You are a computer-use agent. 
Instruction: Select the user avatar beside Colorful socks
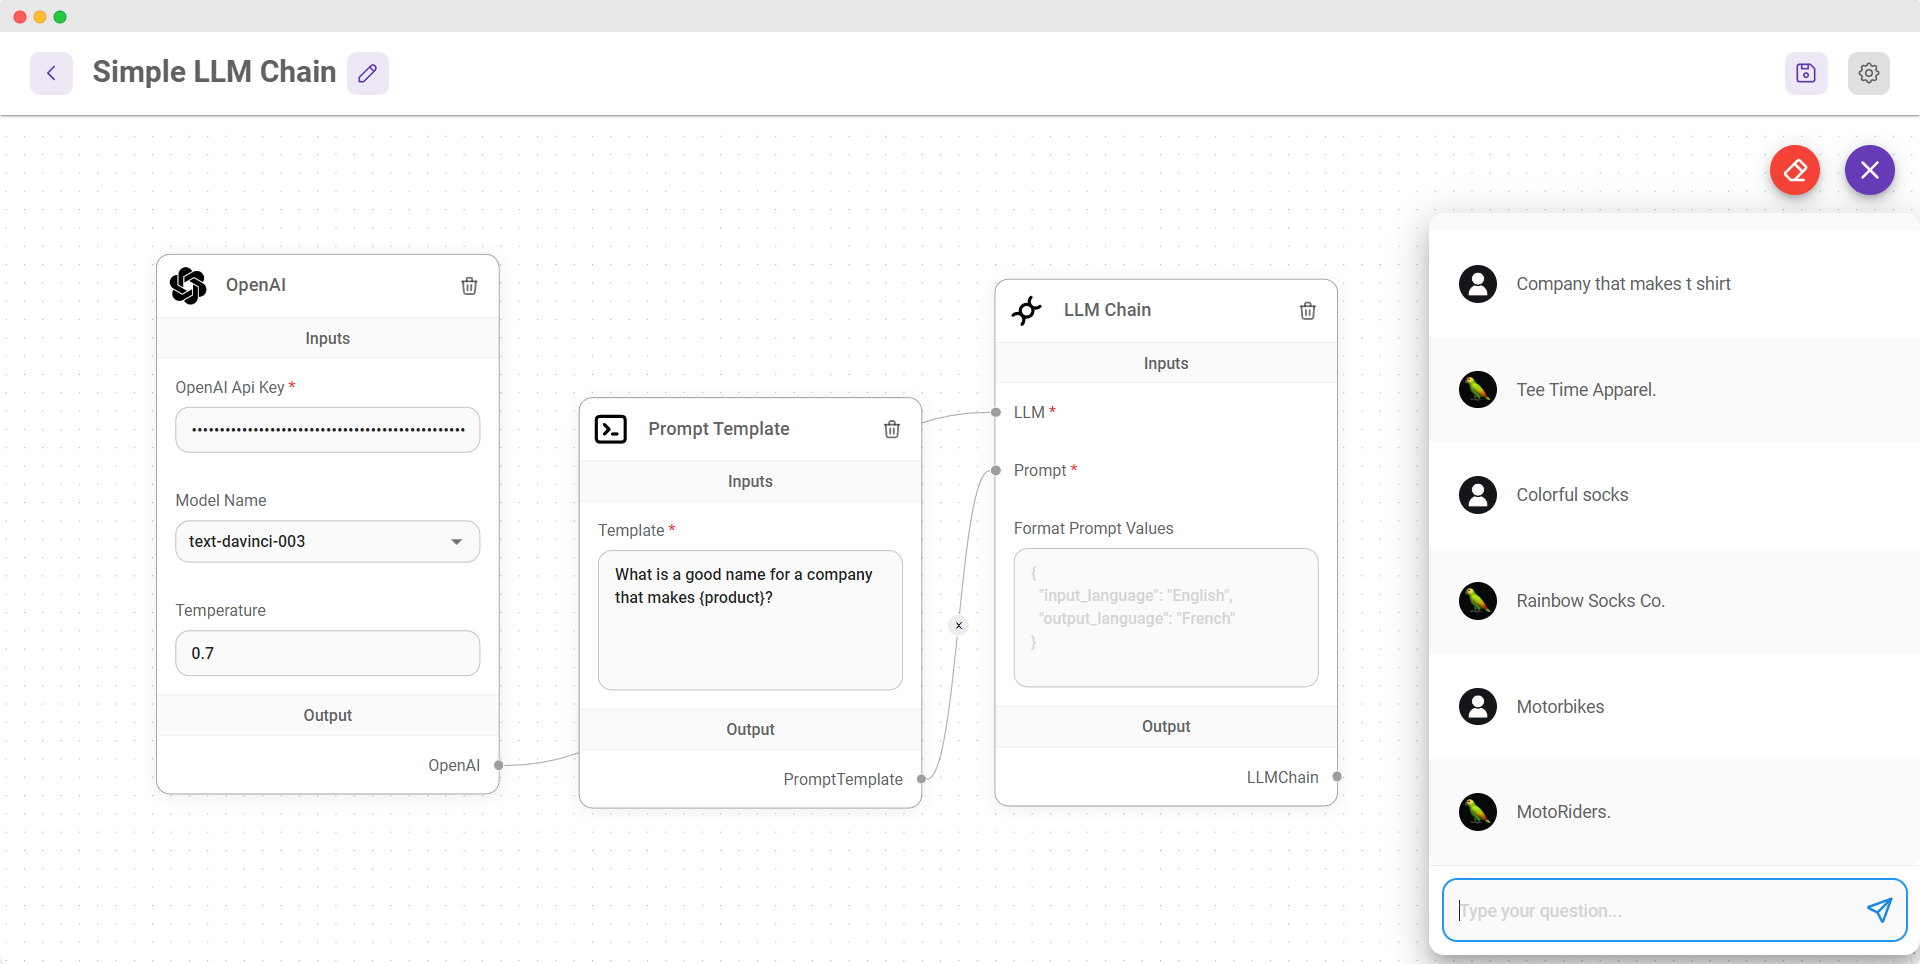(x=1477, y=494)
